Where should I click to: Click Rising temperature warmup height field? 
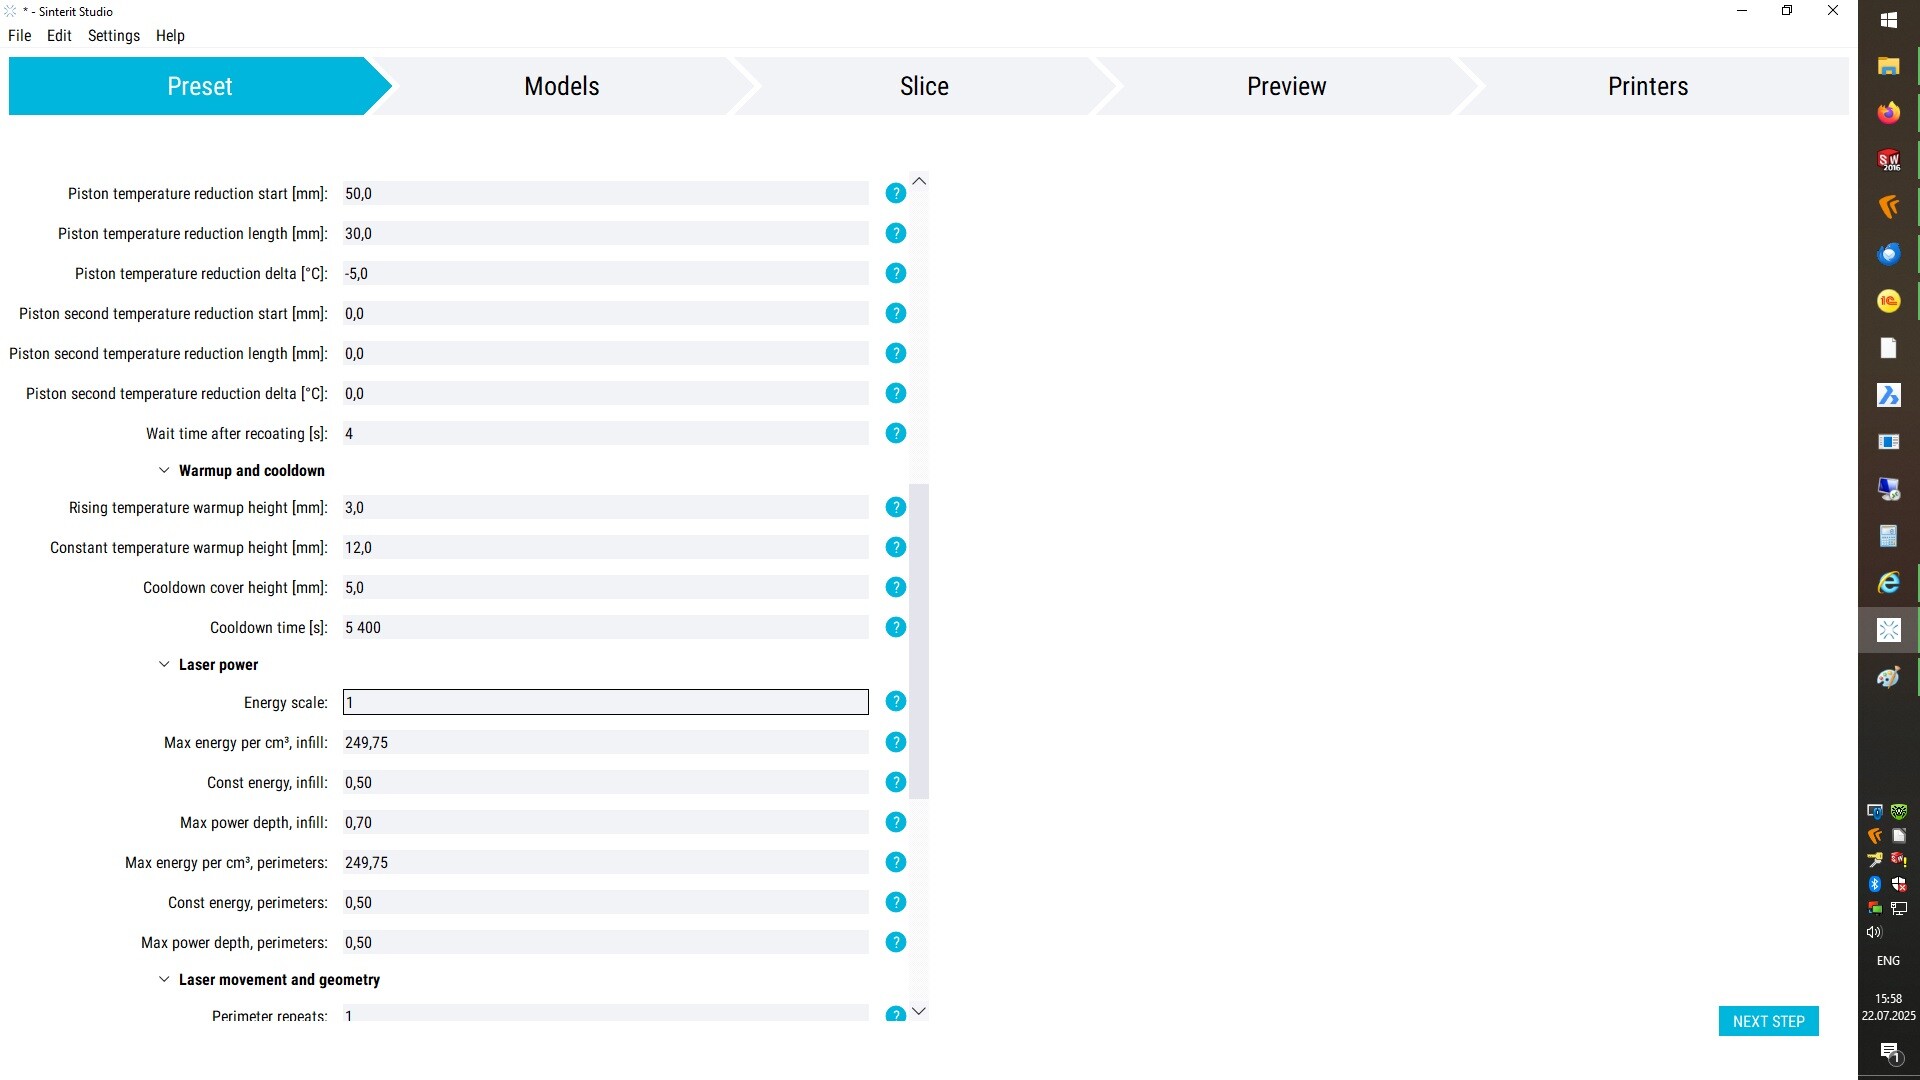pyautogui.click(x=605, y=507)
